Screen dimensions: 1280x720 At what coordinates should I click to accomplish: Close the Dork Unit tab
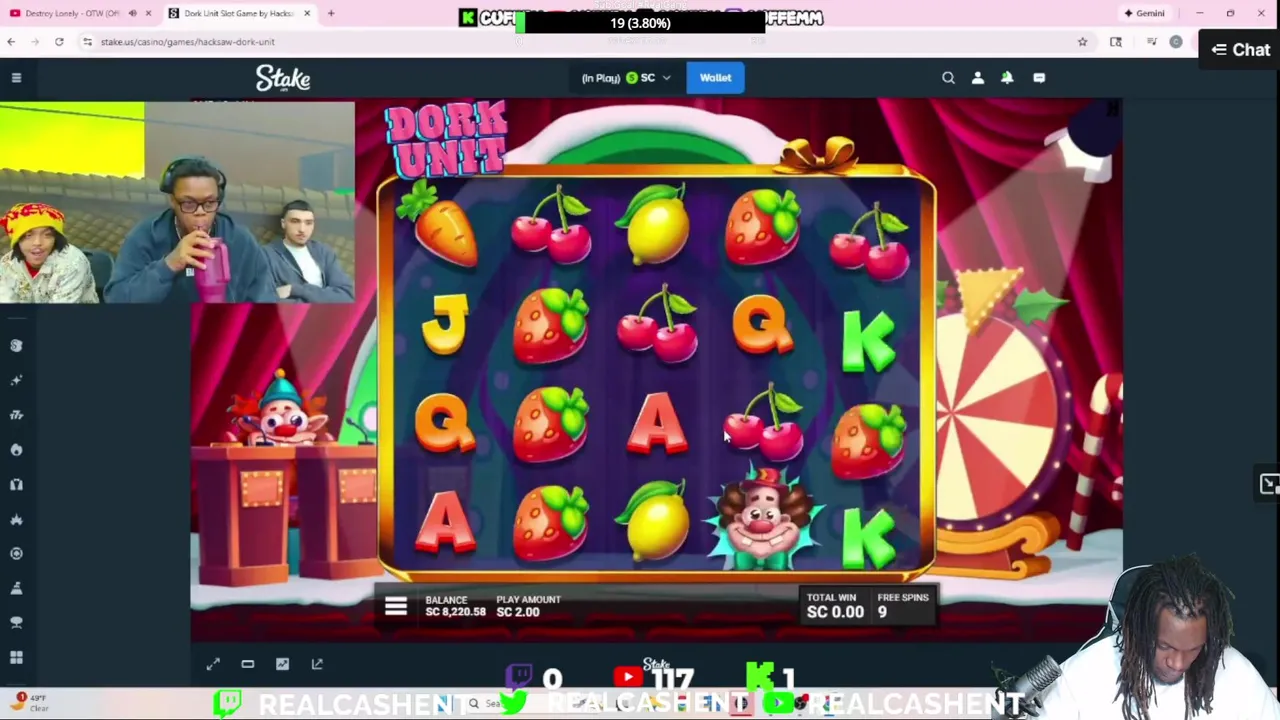coord(307,14)
